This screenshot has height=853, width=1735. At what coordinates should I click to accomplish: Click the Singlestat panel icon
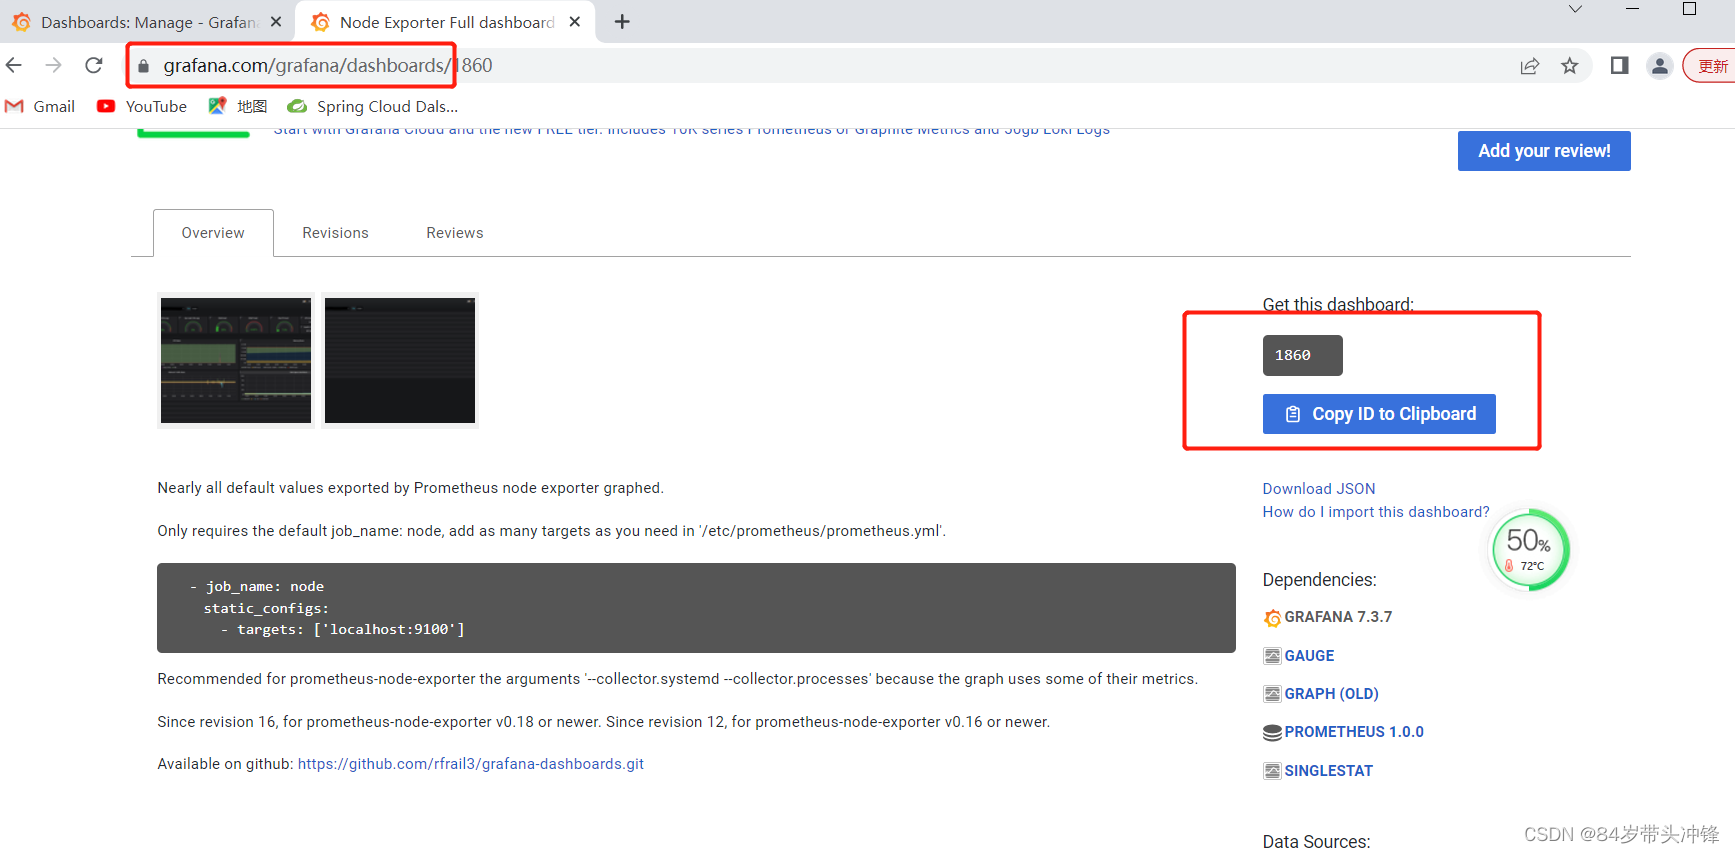pos(1272,771)
